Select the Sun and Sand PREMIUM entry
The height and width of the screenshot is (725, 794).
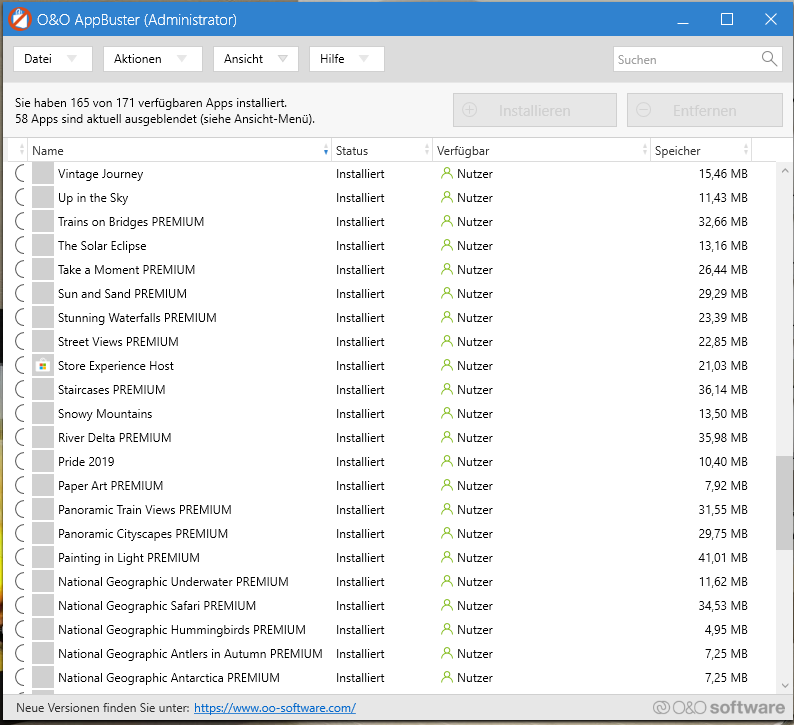(122, 294)
